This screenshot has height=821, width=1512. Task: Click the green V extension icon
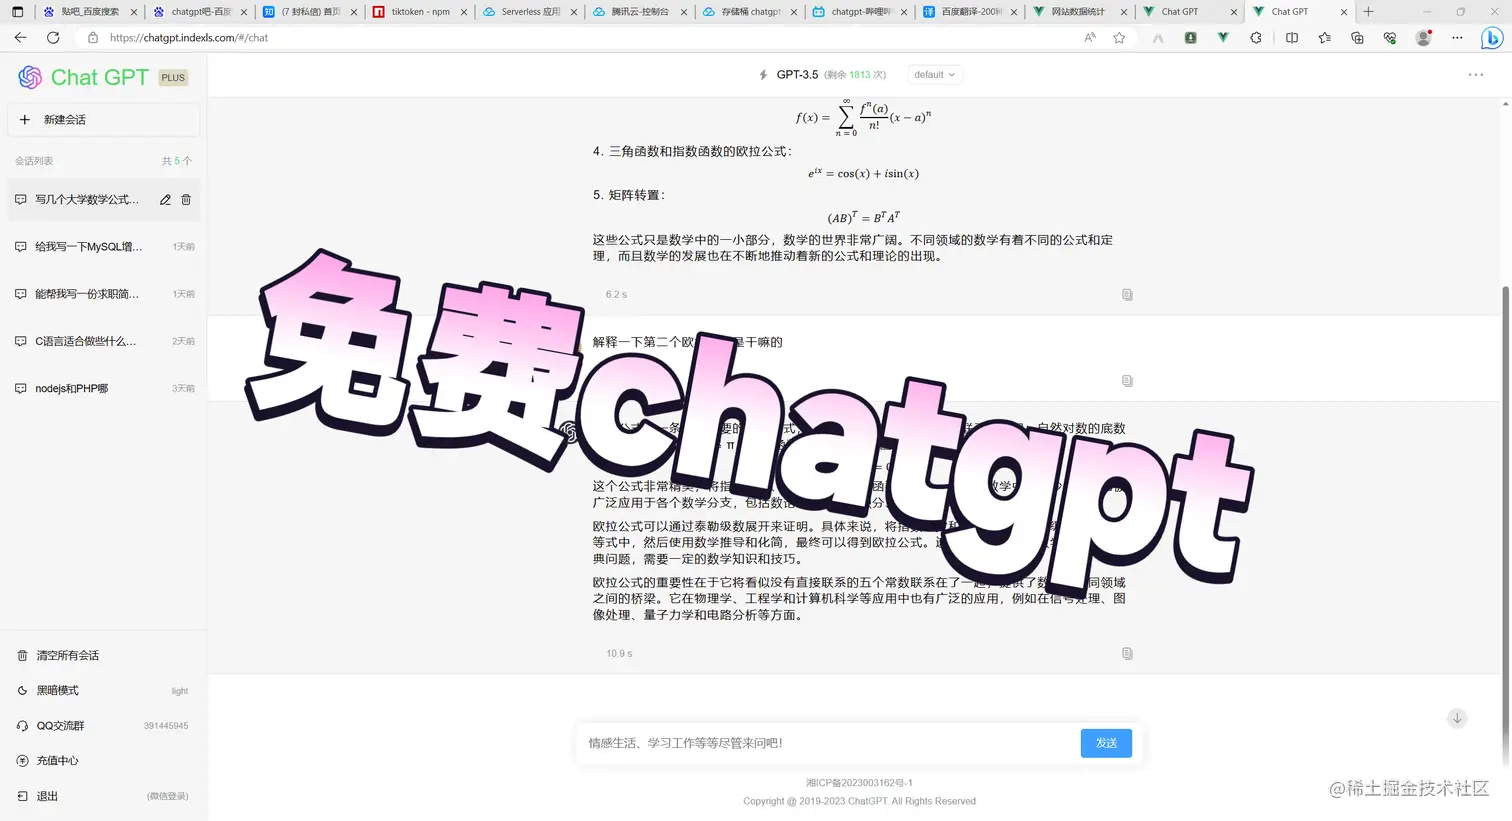pos(1223,38)
